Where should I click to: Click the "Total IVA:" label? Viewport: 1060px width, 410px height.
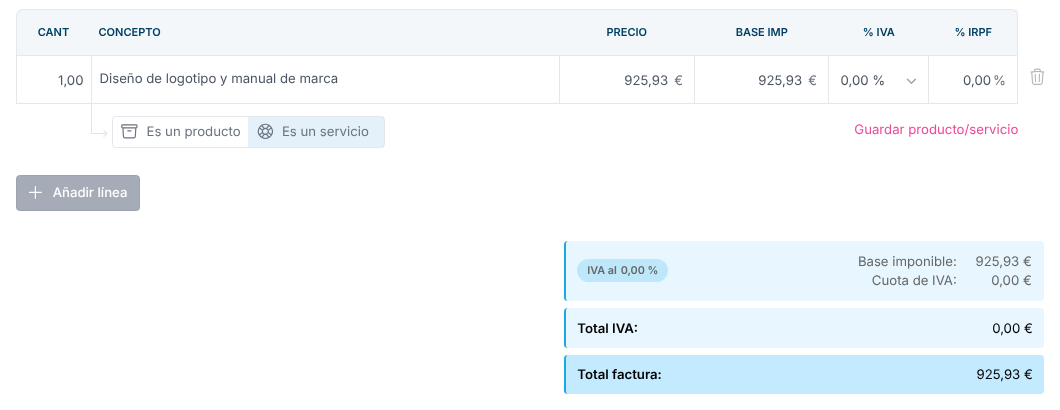(x=608, y=328)
